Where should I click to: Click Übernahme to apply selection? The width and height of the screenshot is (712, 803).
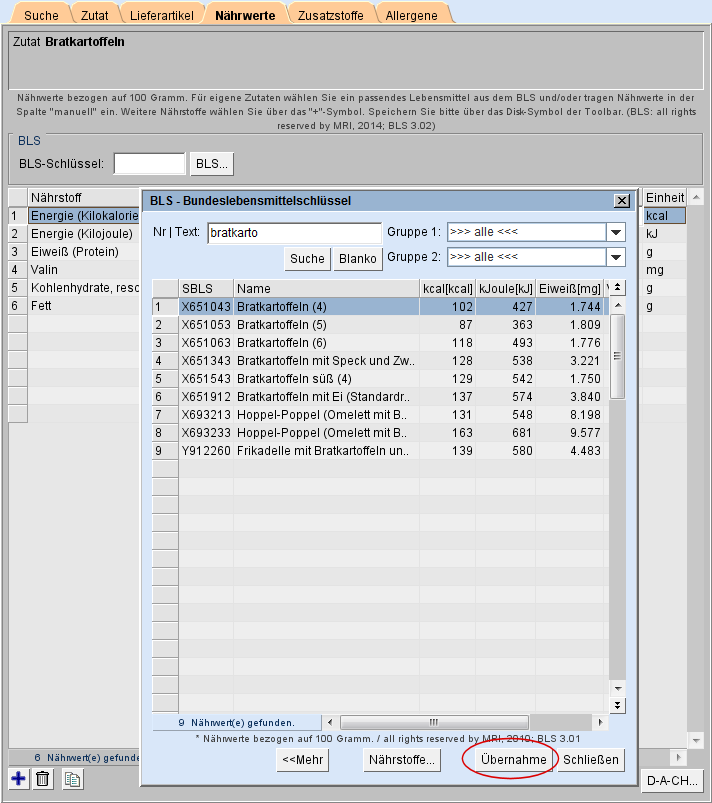(514, 759)
